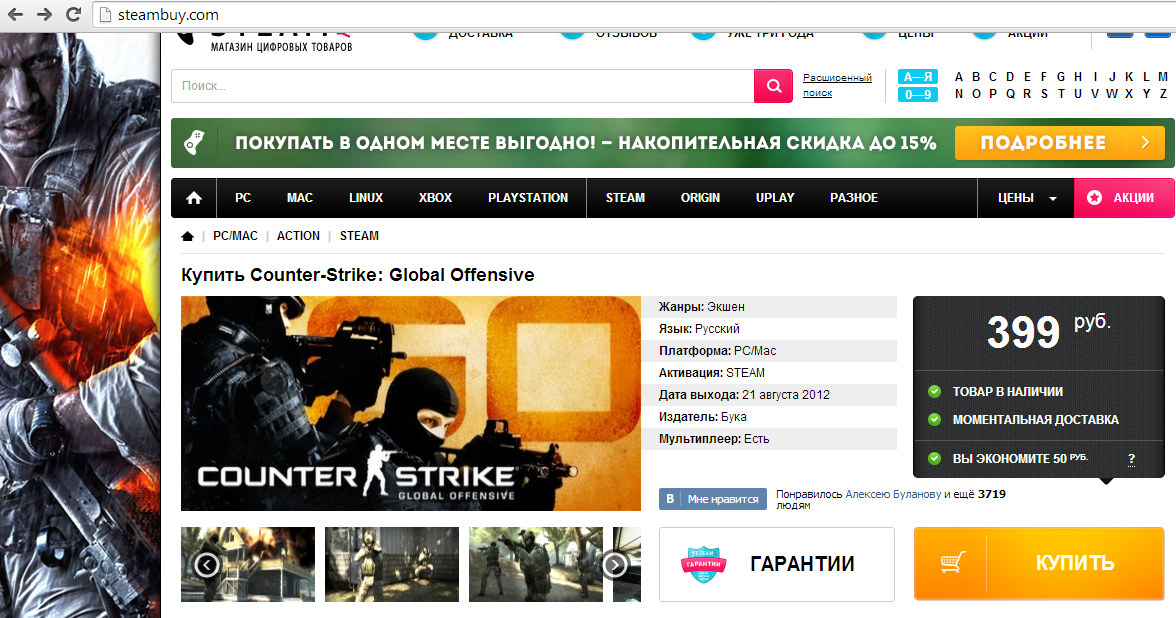The image size is (1176, 618).
Task: Click the Поиск search field
Action: (463, 86)
